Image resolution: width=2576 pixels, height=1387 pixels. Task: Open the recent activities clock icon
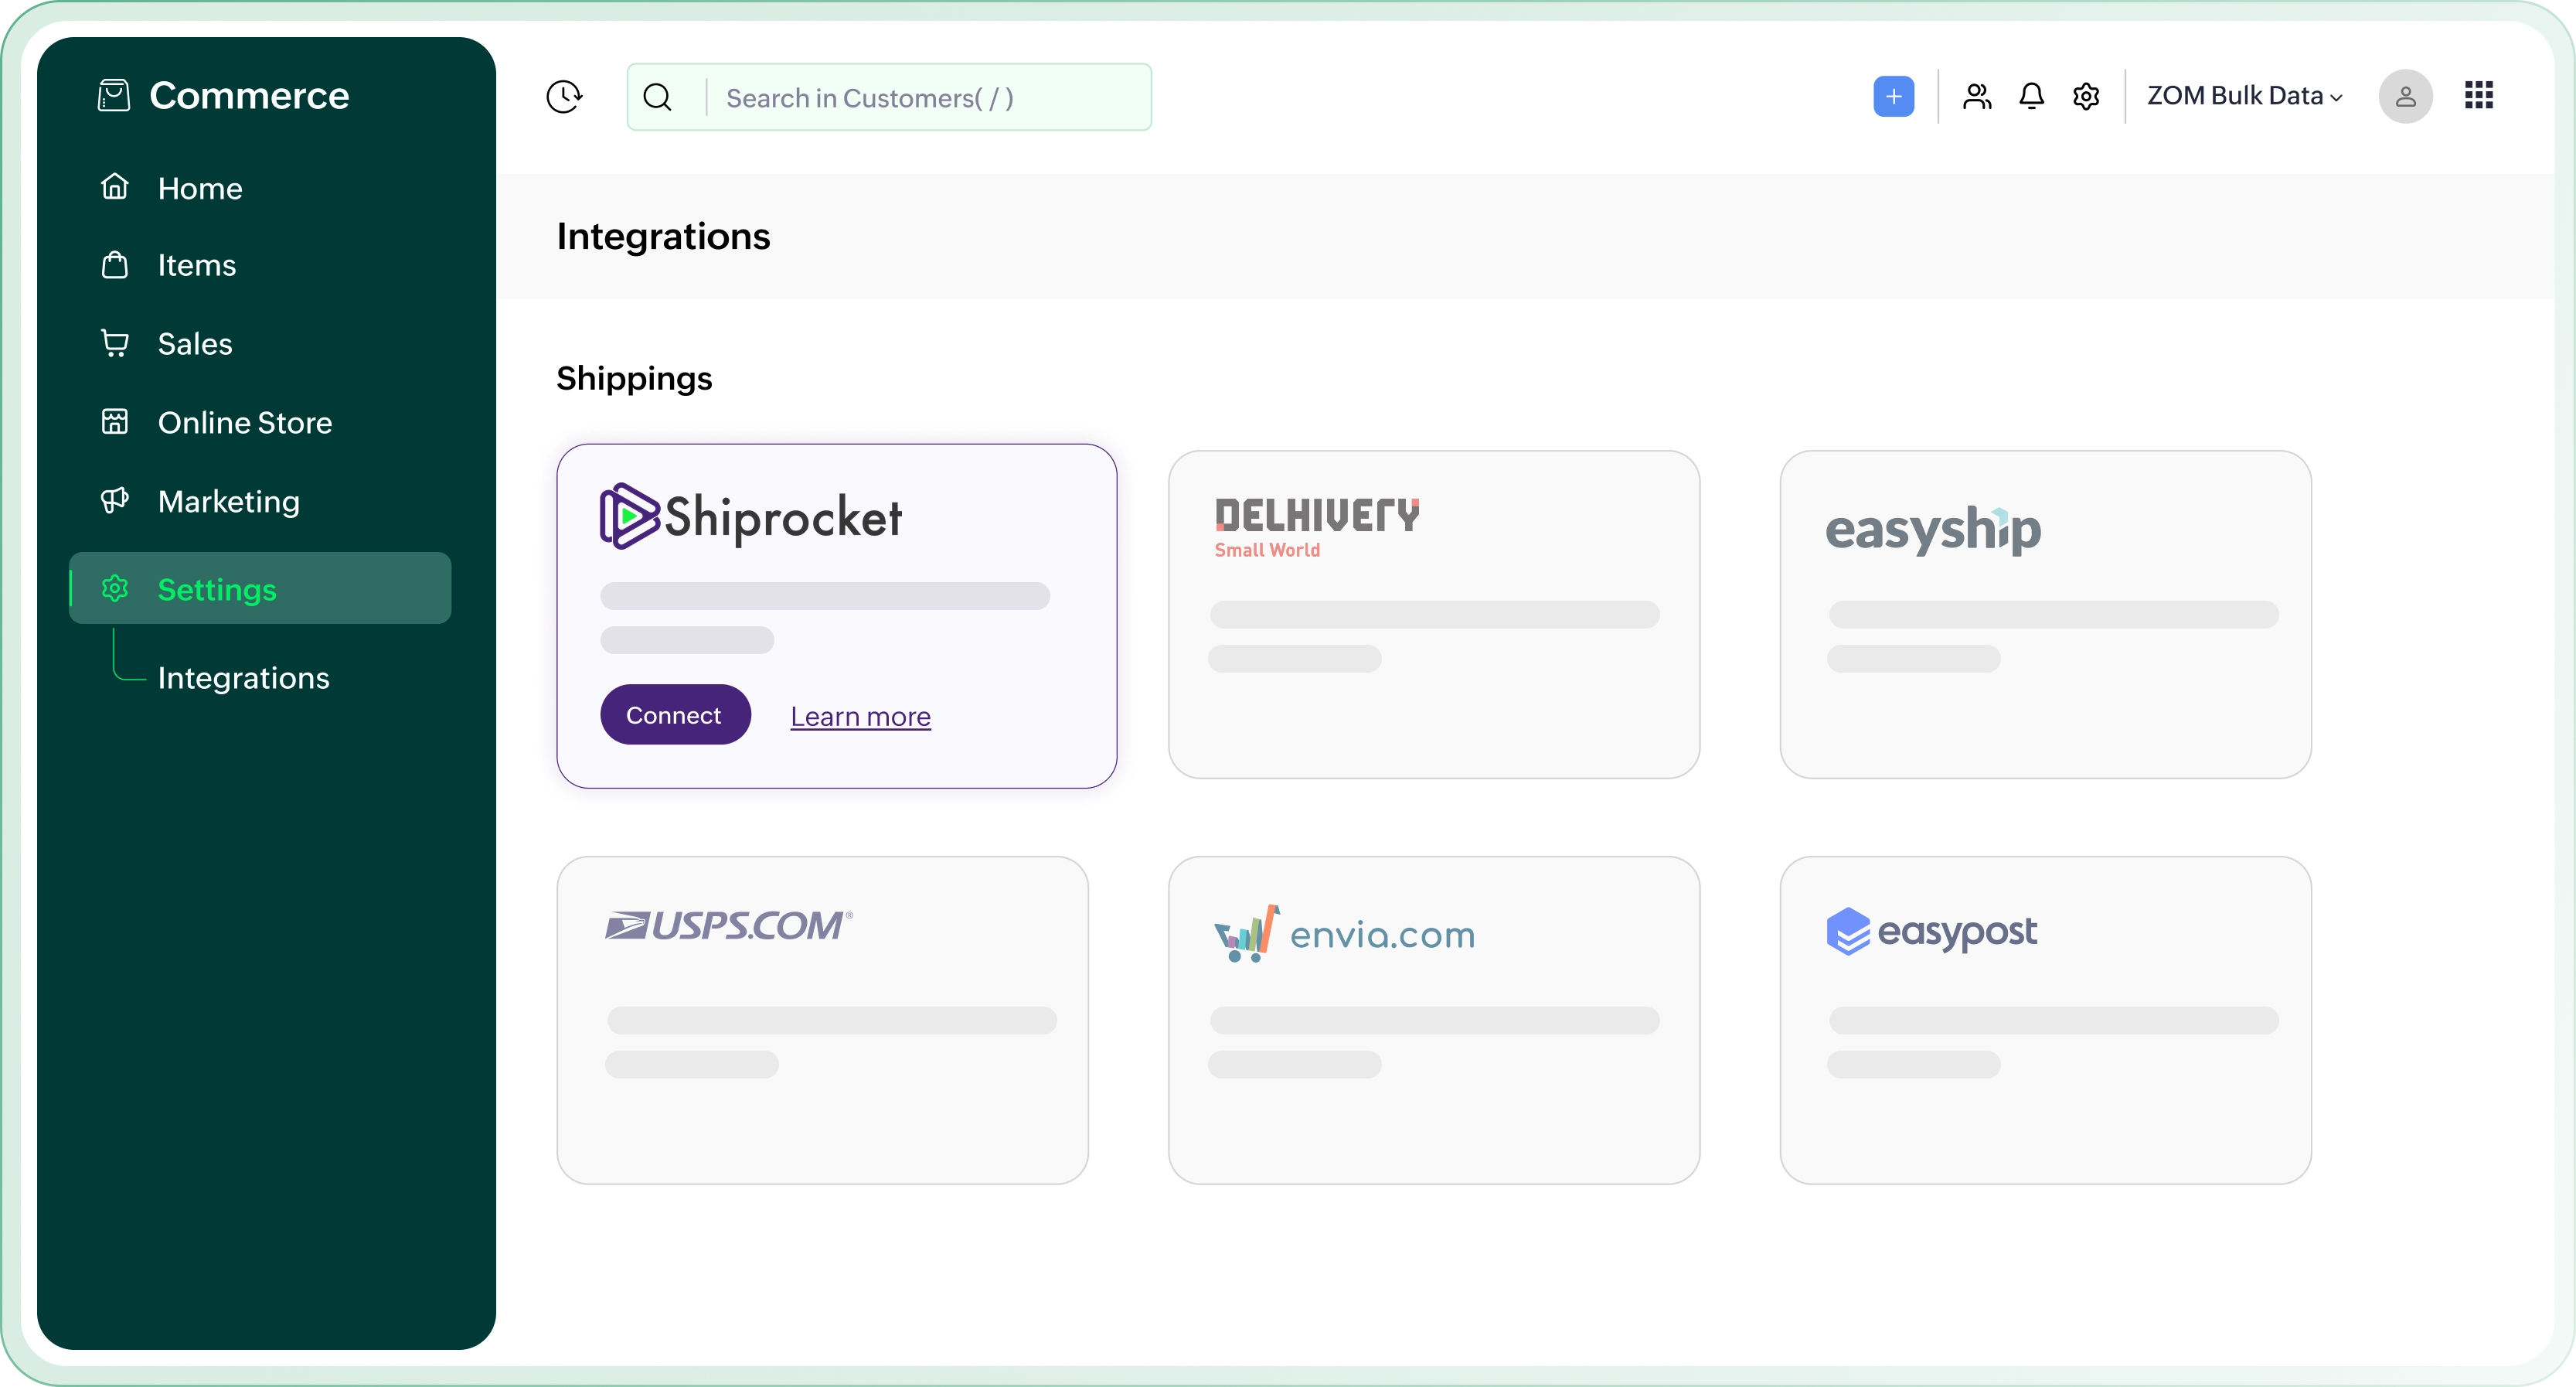click(563, 96)
